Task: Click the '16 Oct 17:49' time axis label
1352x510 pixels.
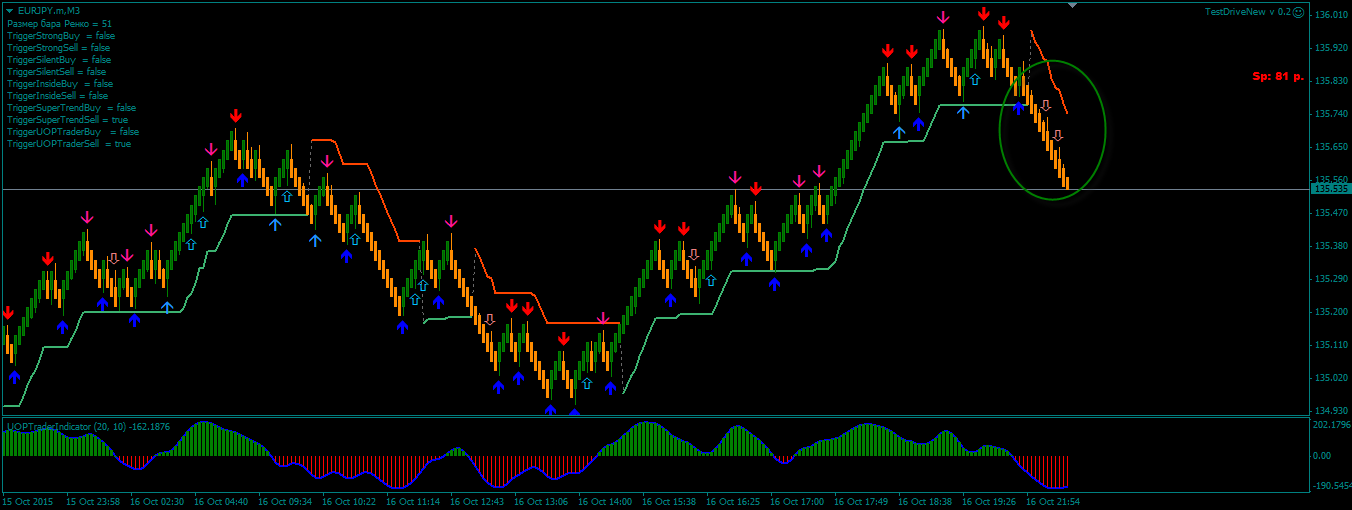Action: click(861, 501)
